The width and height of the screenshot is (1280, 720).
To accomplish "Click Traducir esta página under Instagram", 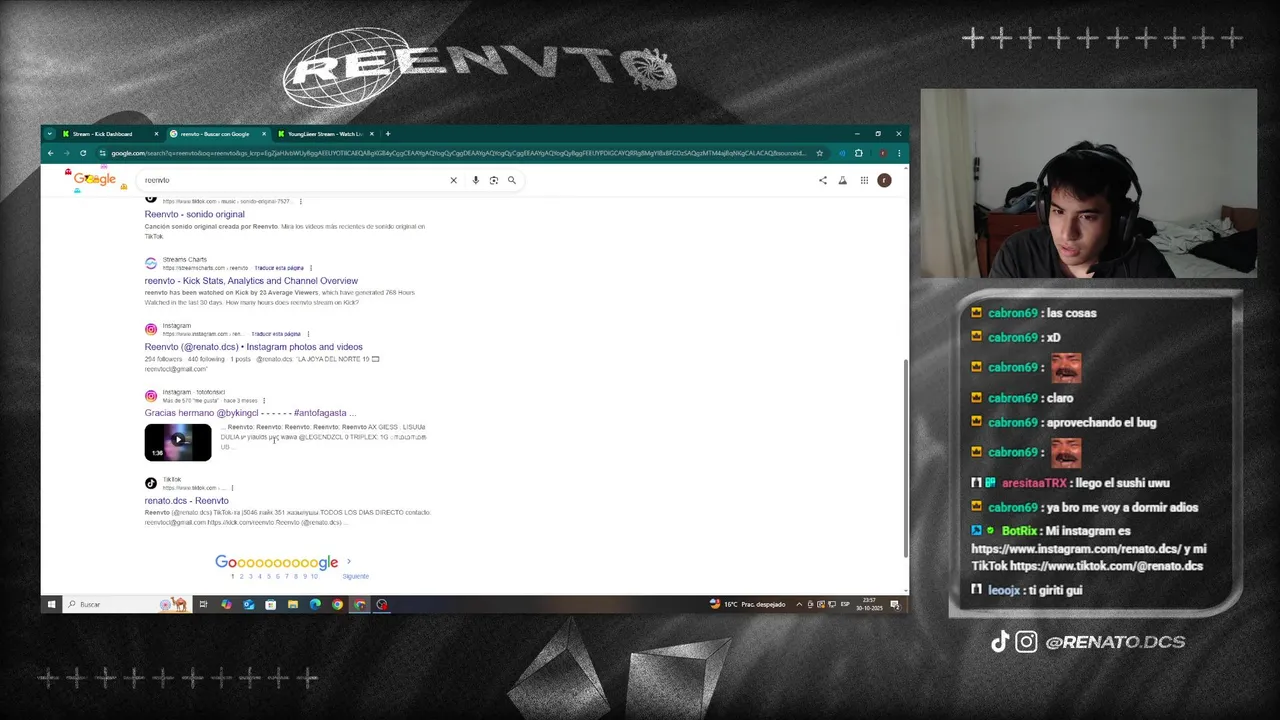I will point(276,334).
